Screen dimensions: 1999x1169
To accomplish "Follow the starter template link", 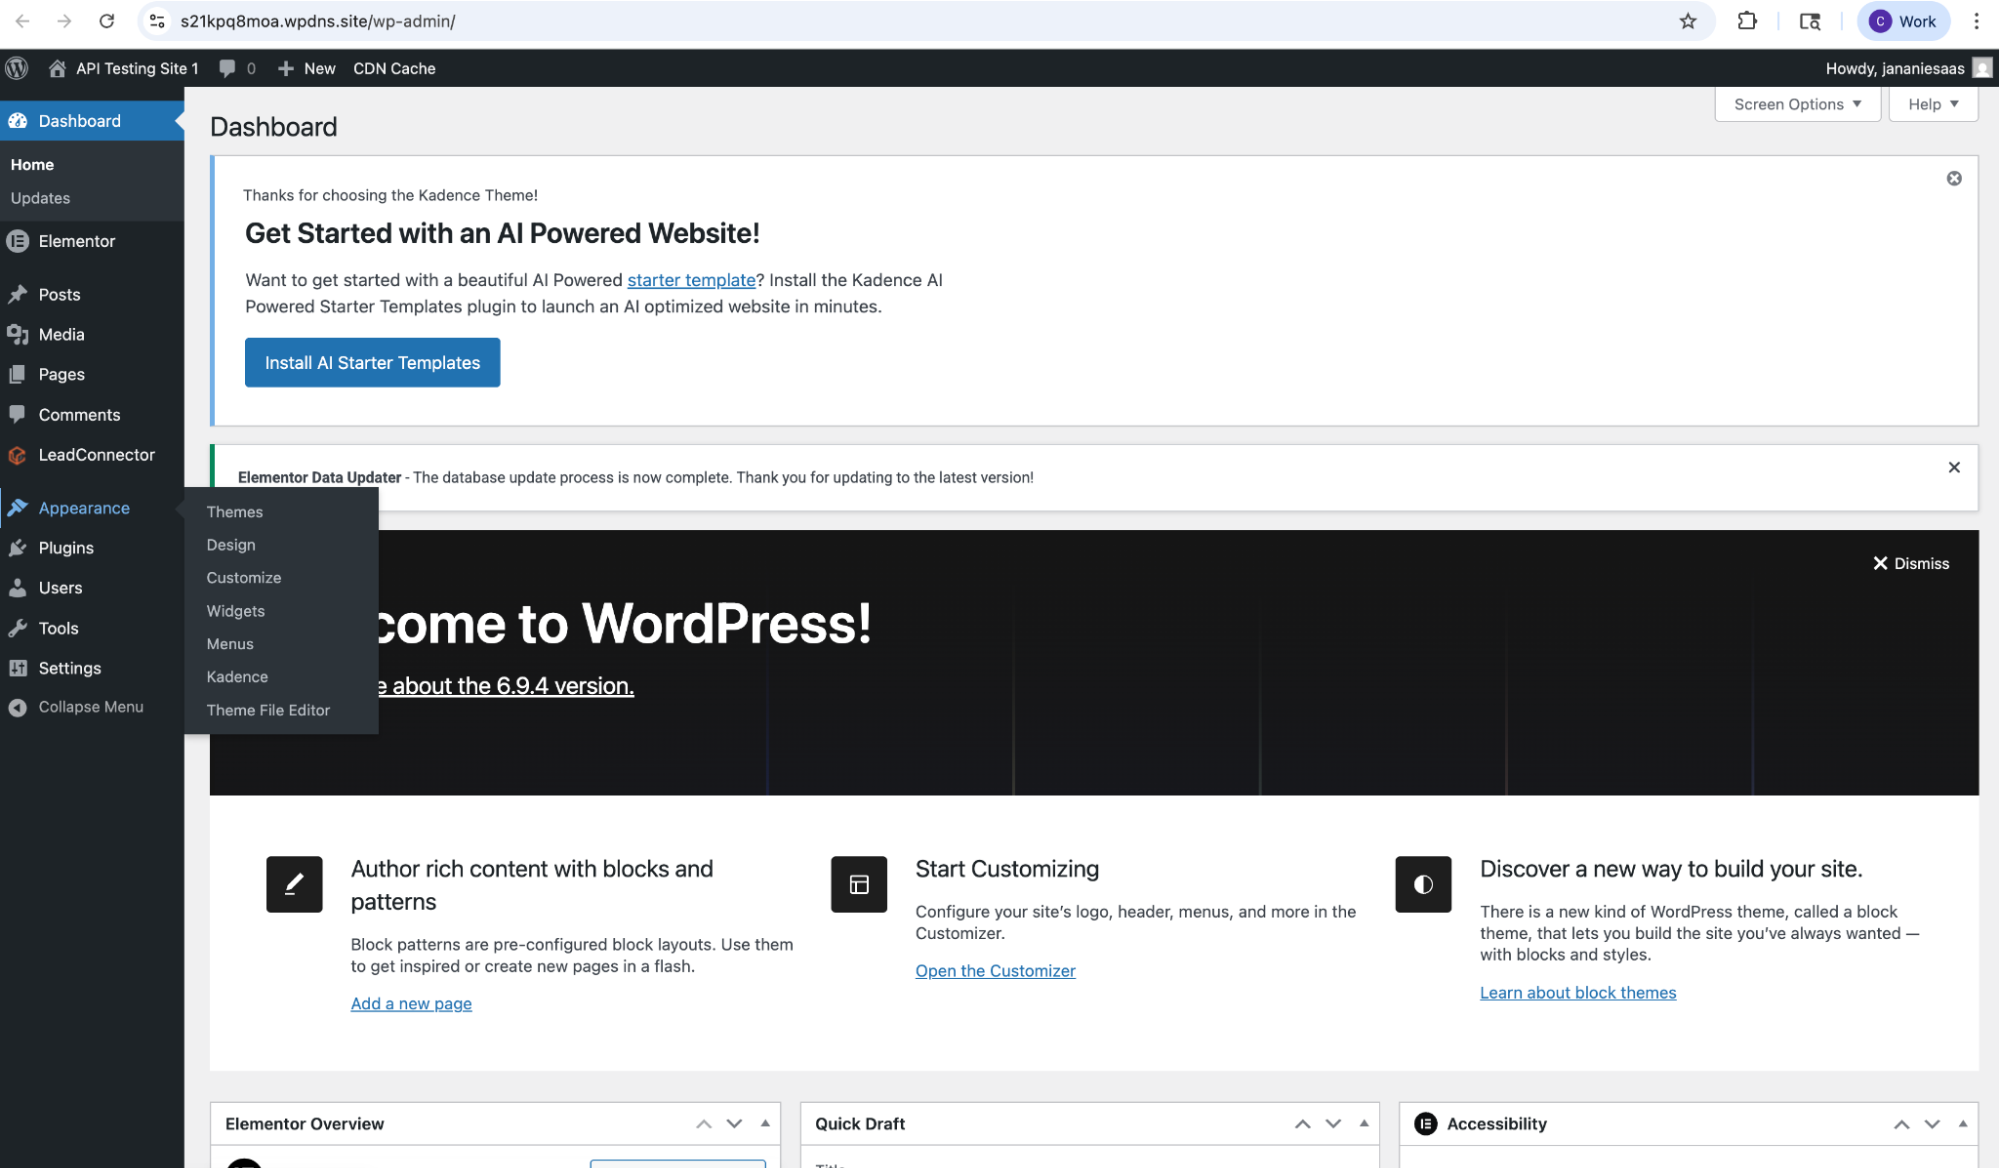I will (691, 280).
